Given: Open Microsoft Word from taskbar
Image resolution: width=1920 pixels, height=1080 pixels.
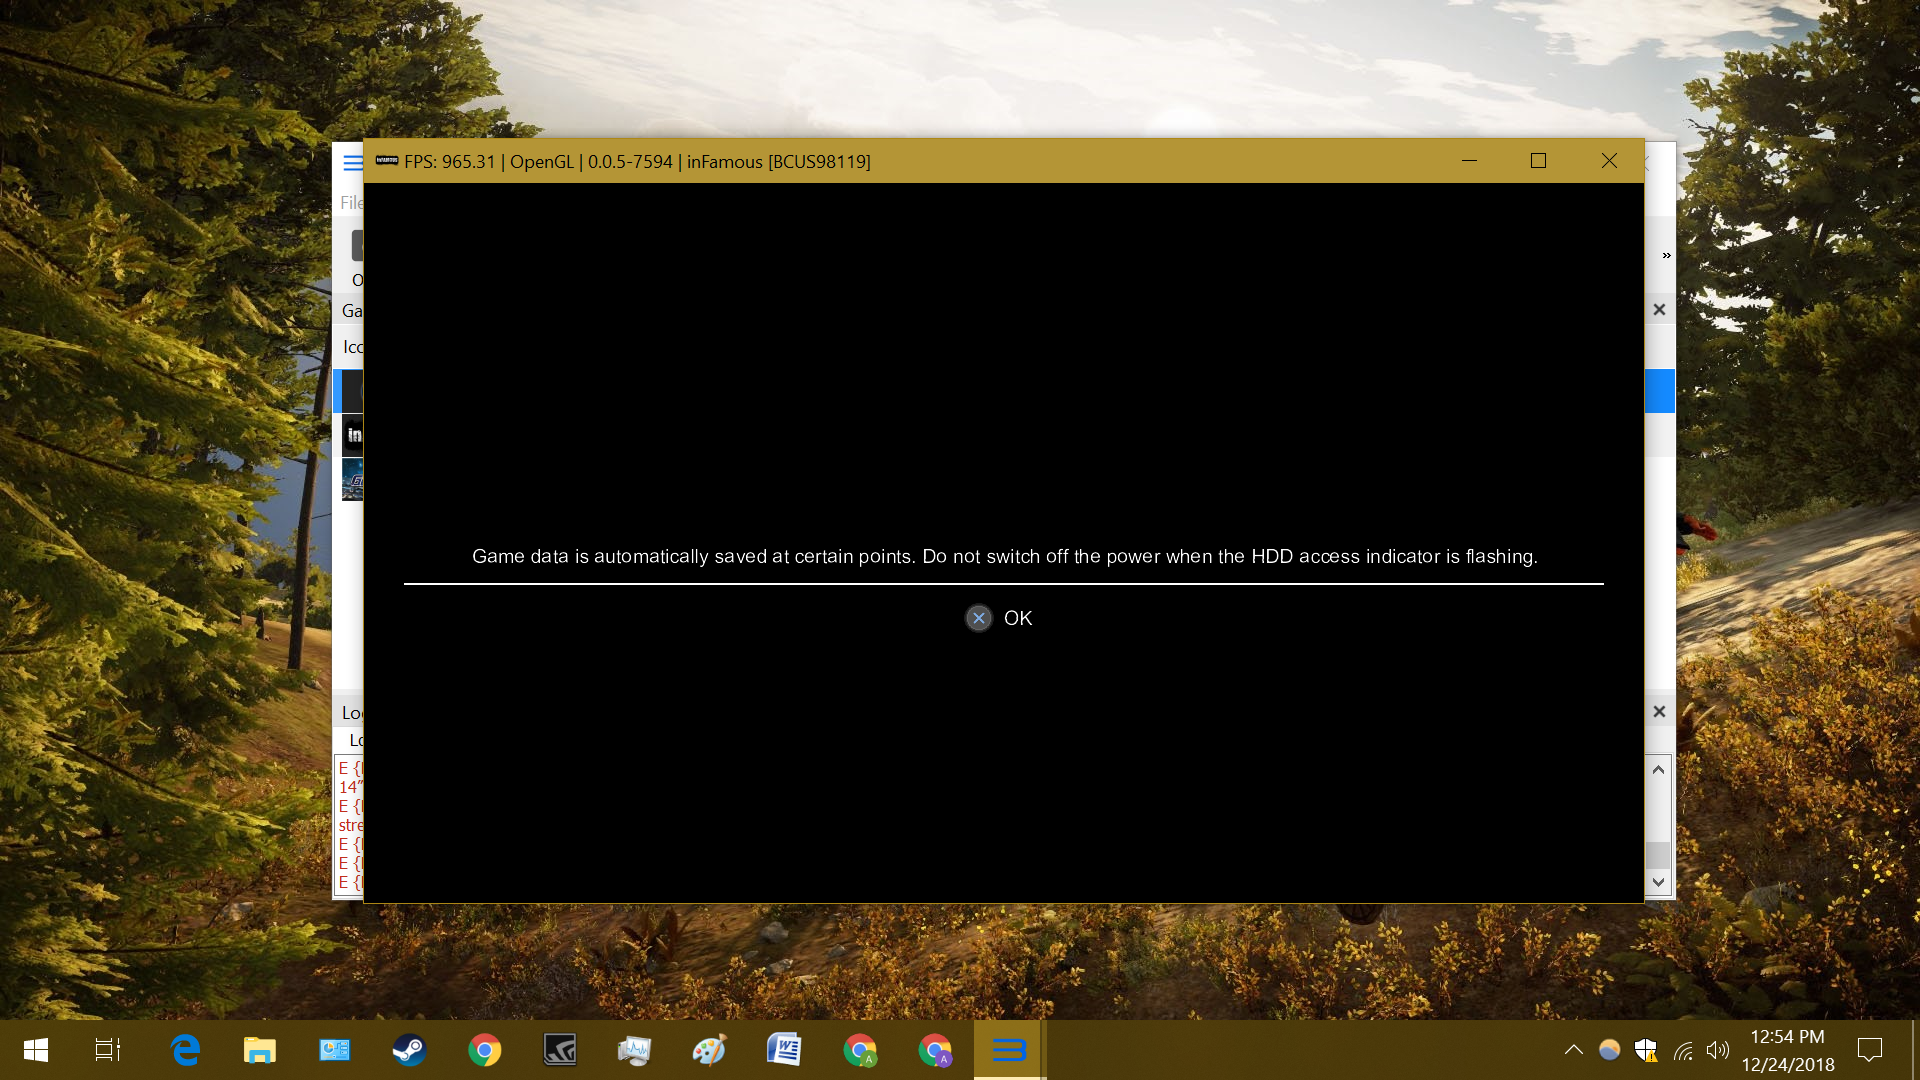Looking at the screenshot, I should point(784,1050).
